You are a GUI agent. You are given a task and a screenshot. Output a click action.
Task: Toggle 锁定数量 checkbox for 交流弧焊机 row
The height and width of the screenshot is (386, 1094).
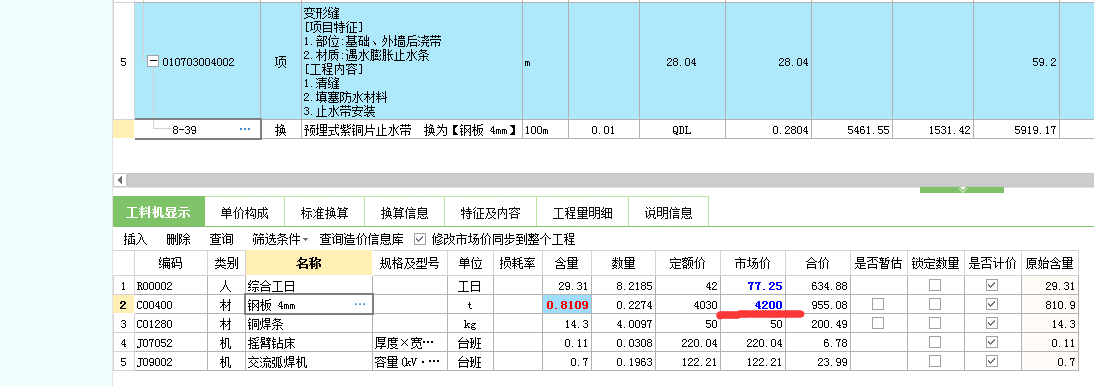(935, 362)
